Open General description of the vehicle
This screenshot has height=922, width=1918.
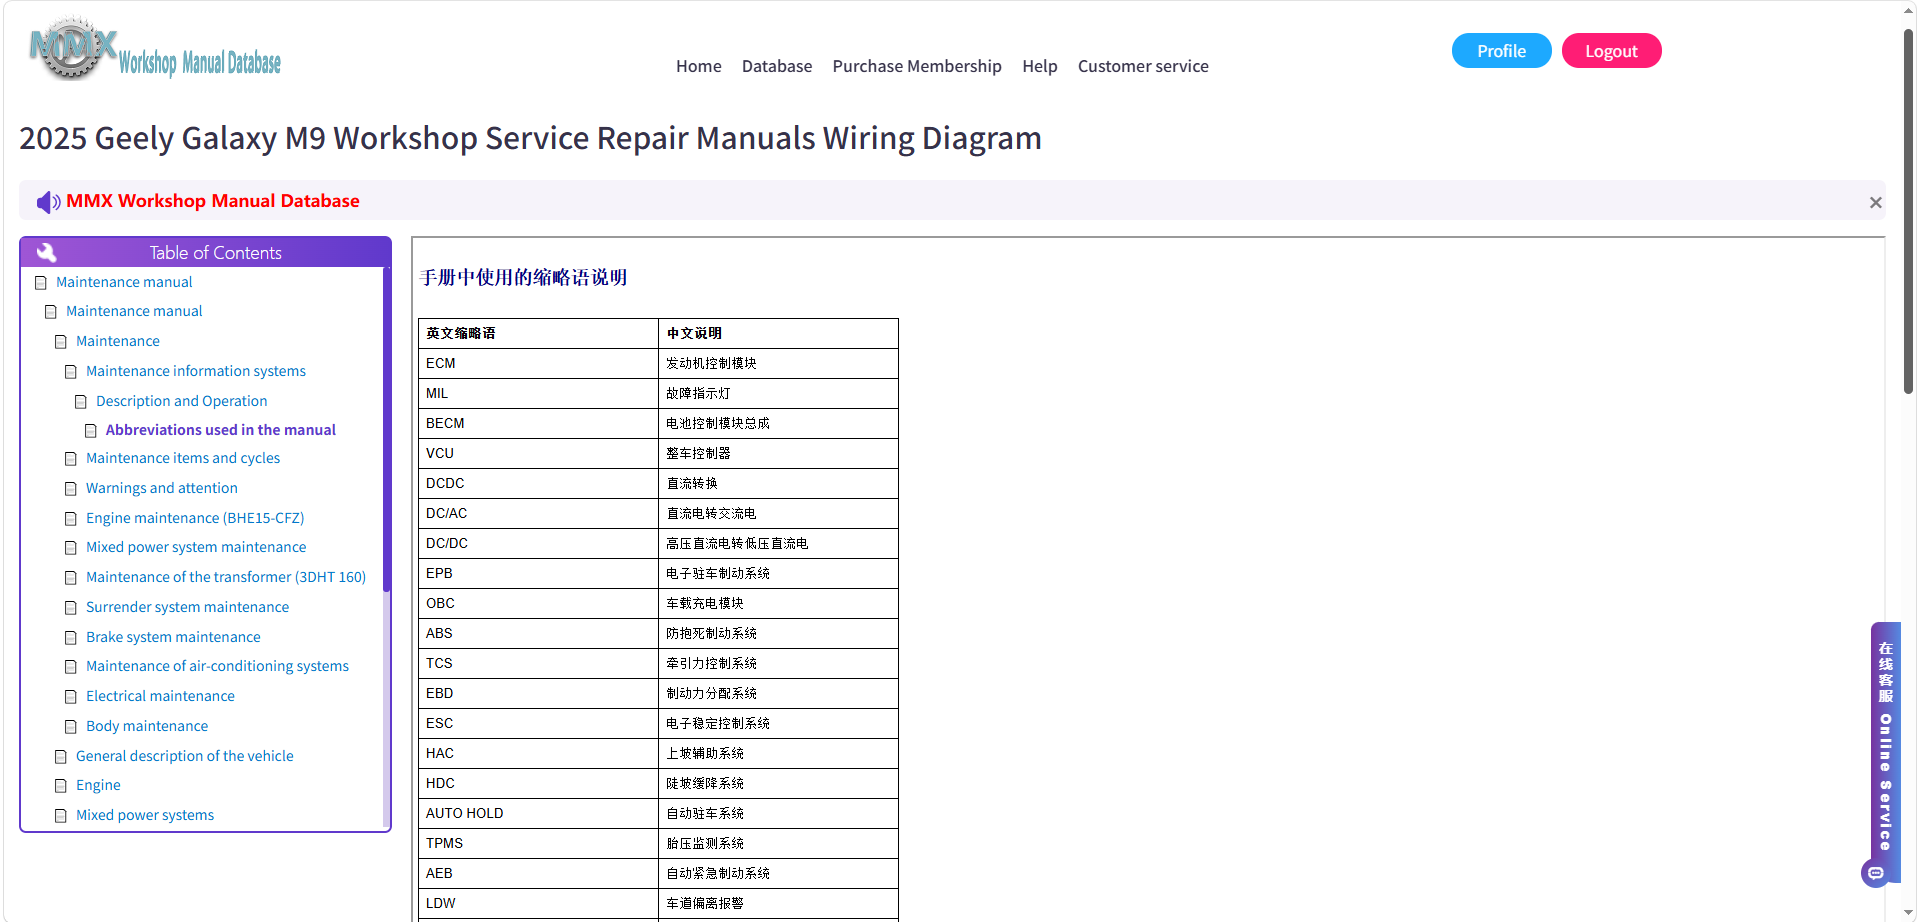pos(185,756)
